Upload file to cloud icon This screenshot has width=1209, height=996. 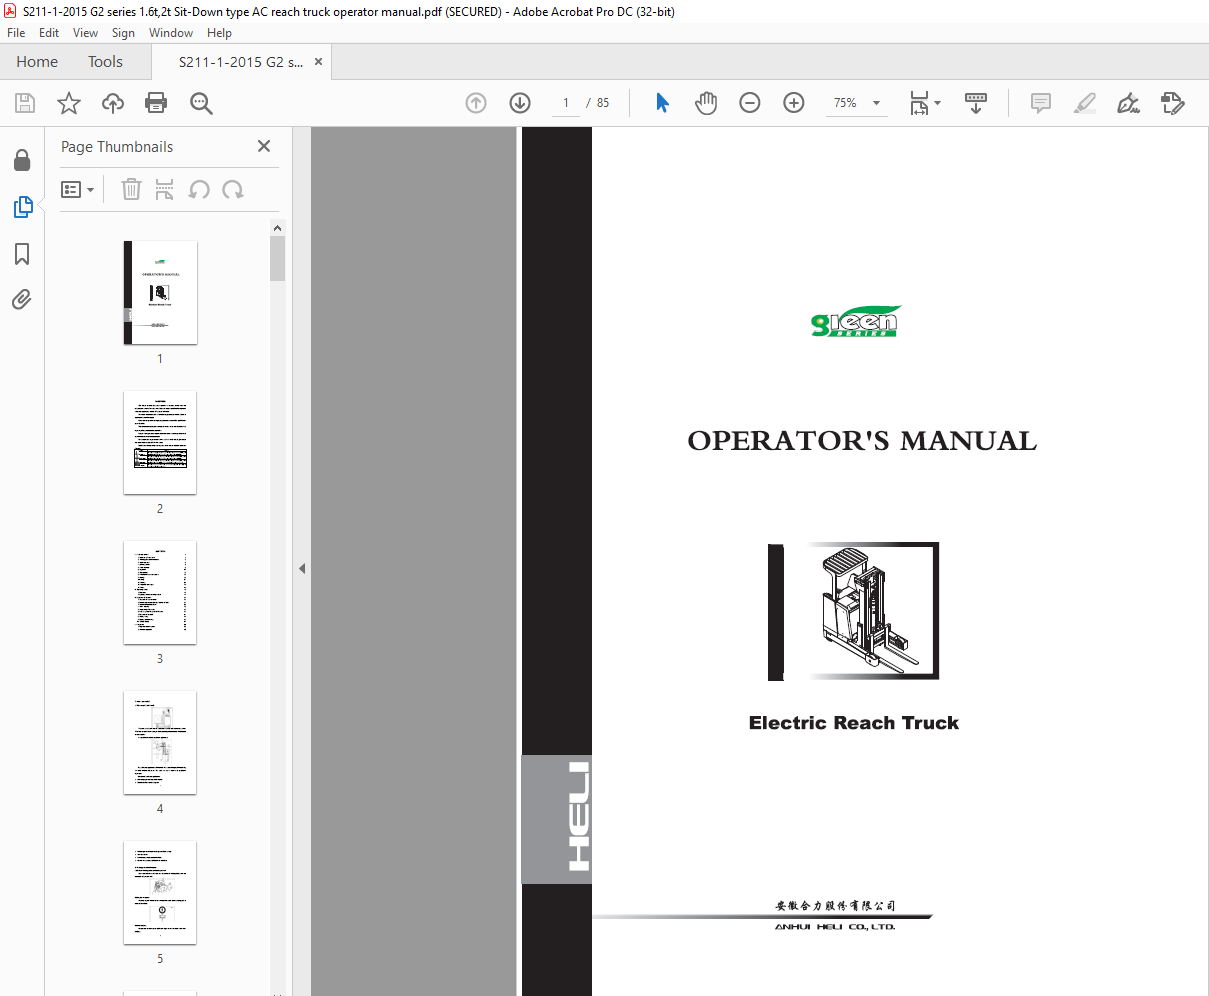click(113, 103)
